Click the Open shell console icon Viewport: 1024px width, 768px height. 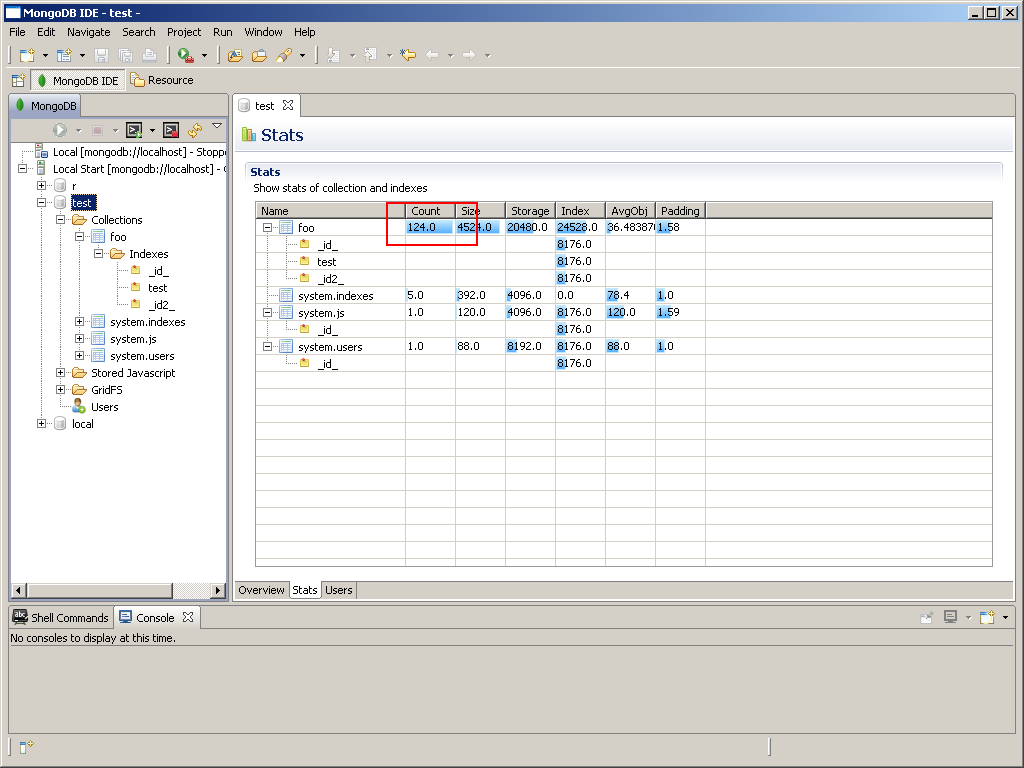point(135,130)
